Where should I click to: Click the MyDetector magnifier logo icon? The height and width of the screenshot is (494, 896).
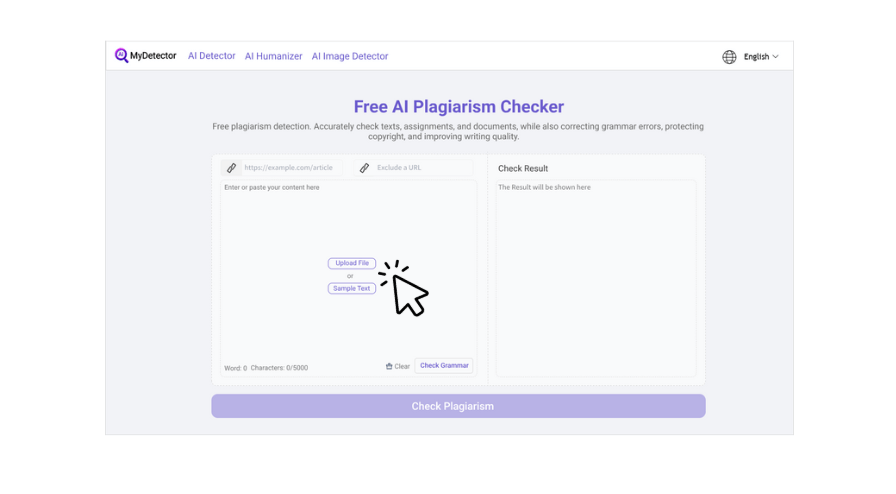point(122,56)
